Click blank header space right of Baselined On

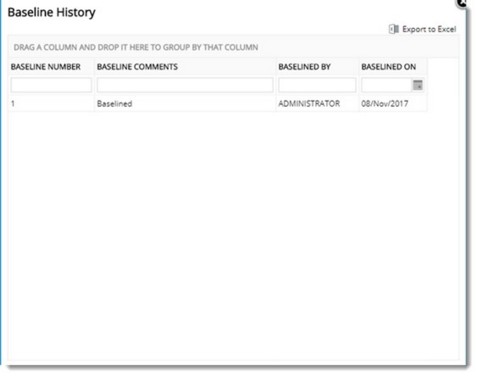pyautogui.click(x=443, y=67)
